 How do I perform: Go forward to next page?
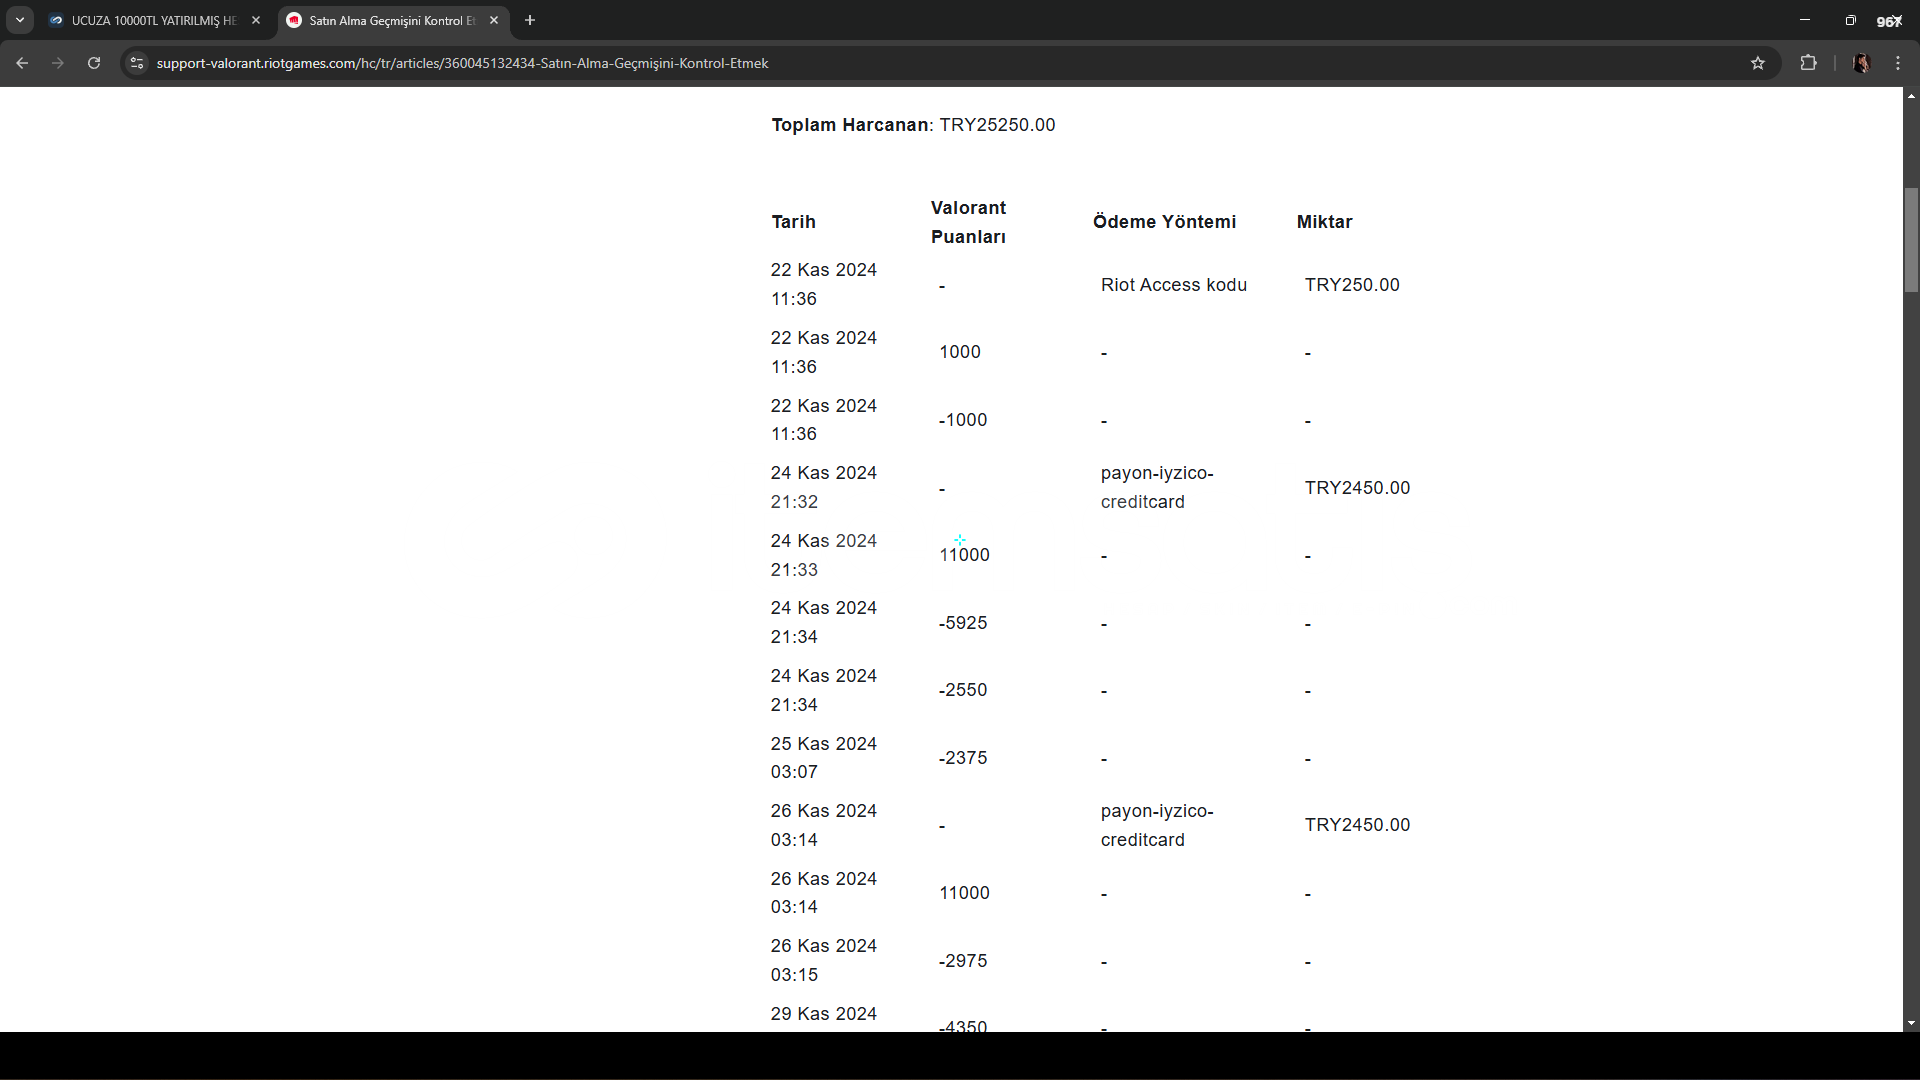point(58,63)
